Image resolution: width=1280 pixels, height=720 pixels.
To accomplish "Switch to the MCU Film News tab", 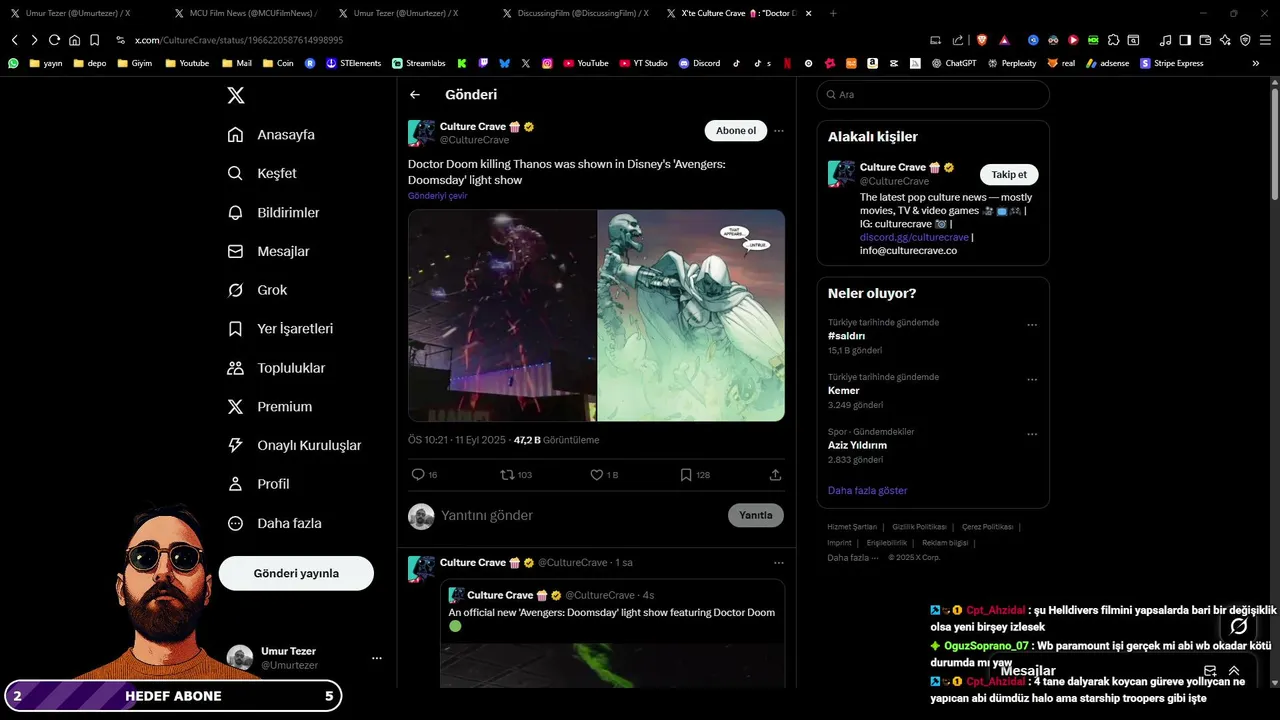I will coord(245,13).
